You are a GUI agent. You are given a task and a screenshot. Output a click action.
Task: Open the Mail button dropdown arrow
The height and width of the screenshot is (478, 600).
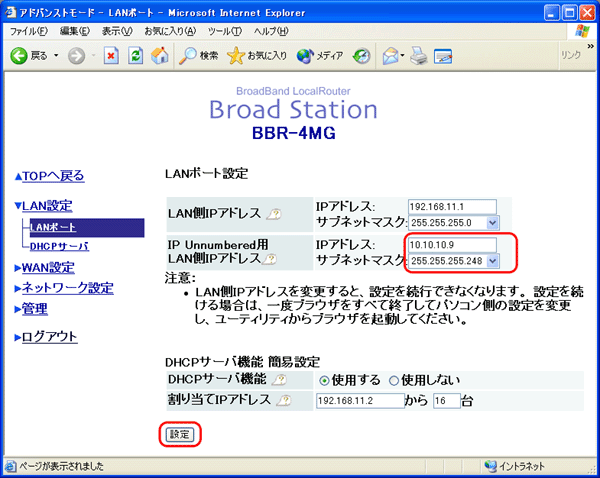point(402,56)
